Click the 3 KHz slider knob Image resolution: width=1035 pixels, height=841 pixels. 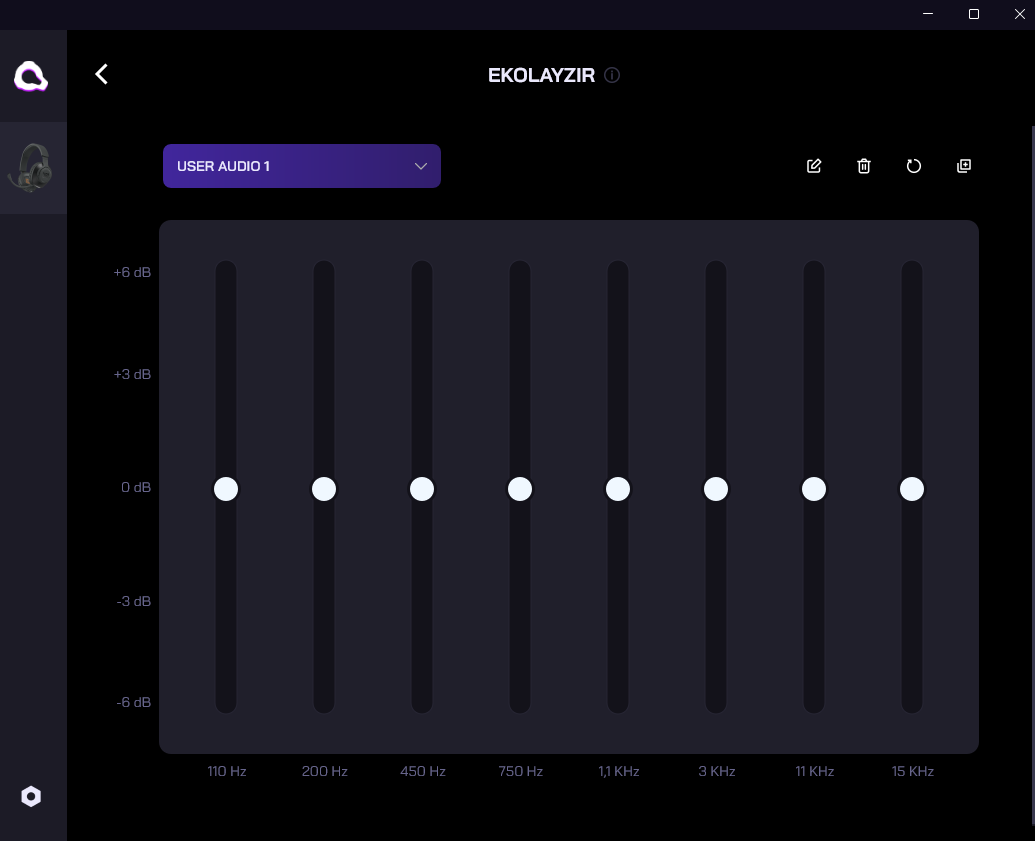[x=716, y=489]
